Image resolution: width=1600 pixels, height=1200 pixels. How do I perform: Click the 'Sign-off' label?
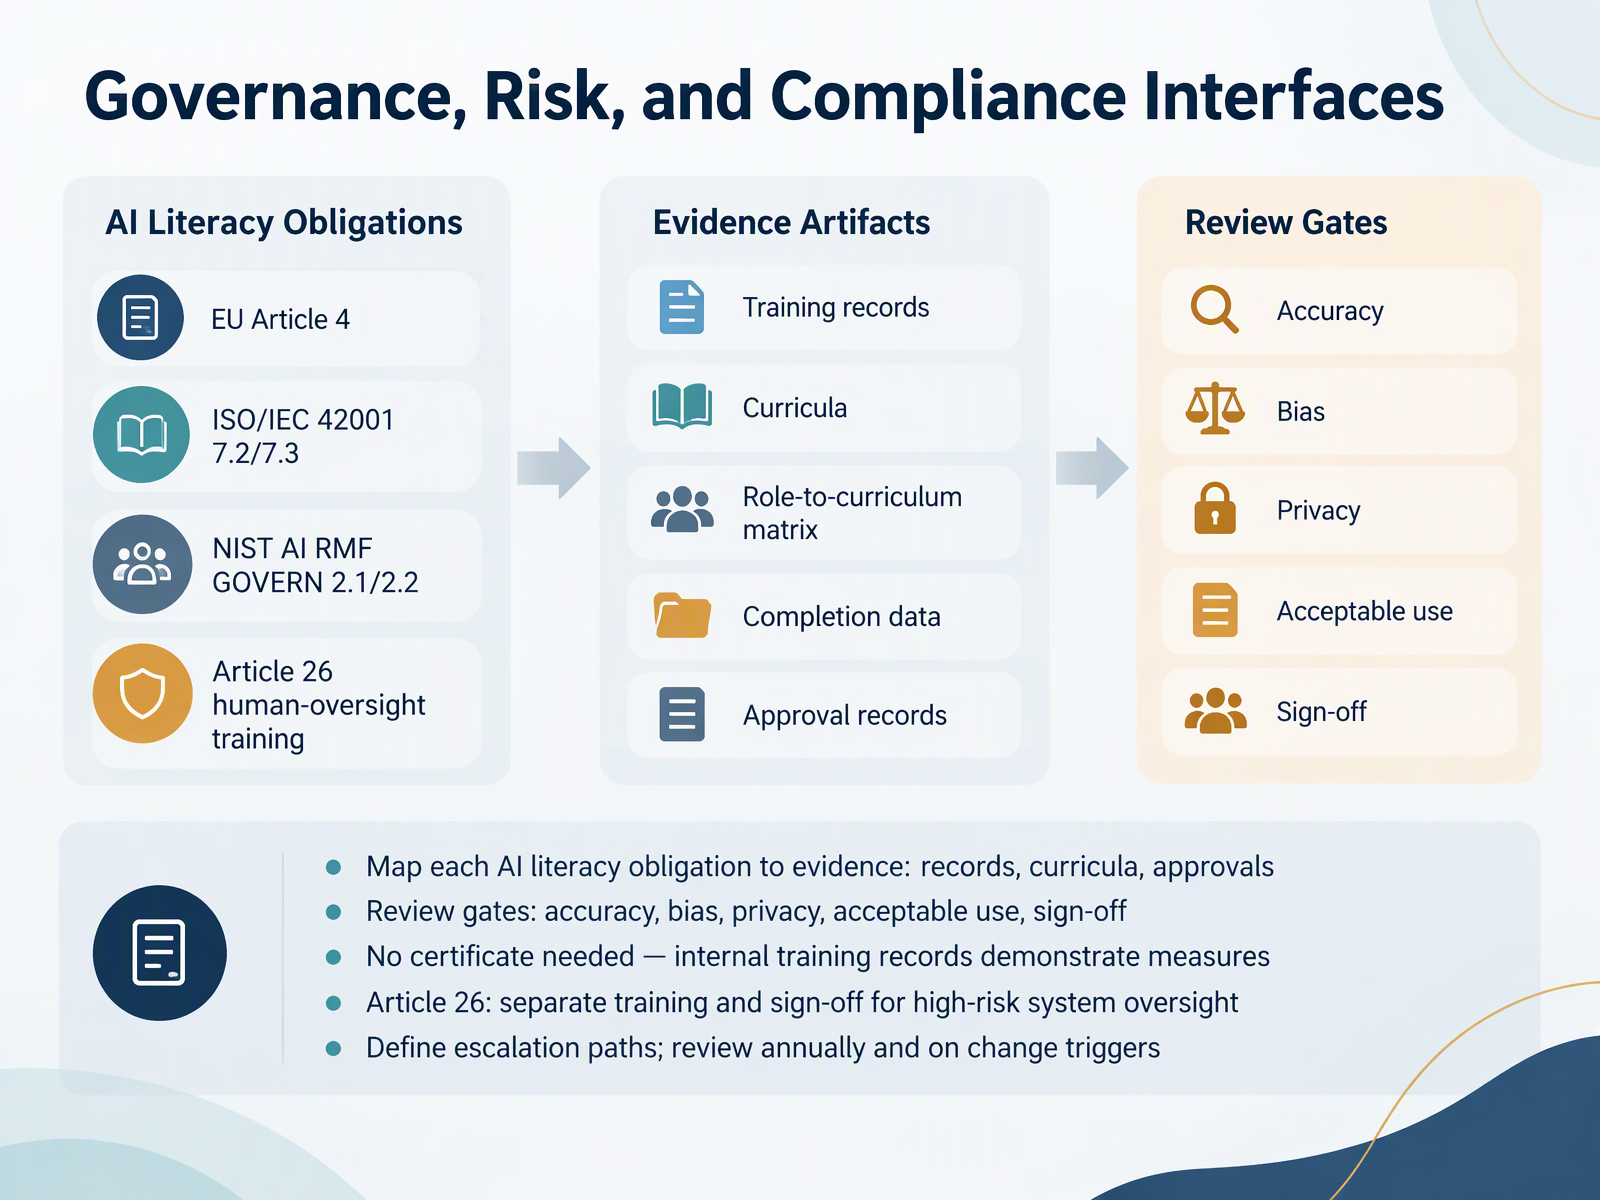pyautogui.click(x=1321, y=712)
